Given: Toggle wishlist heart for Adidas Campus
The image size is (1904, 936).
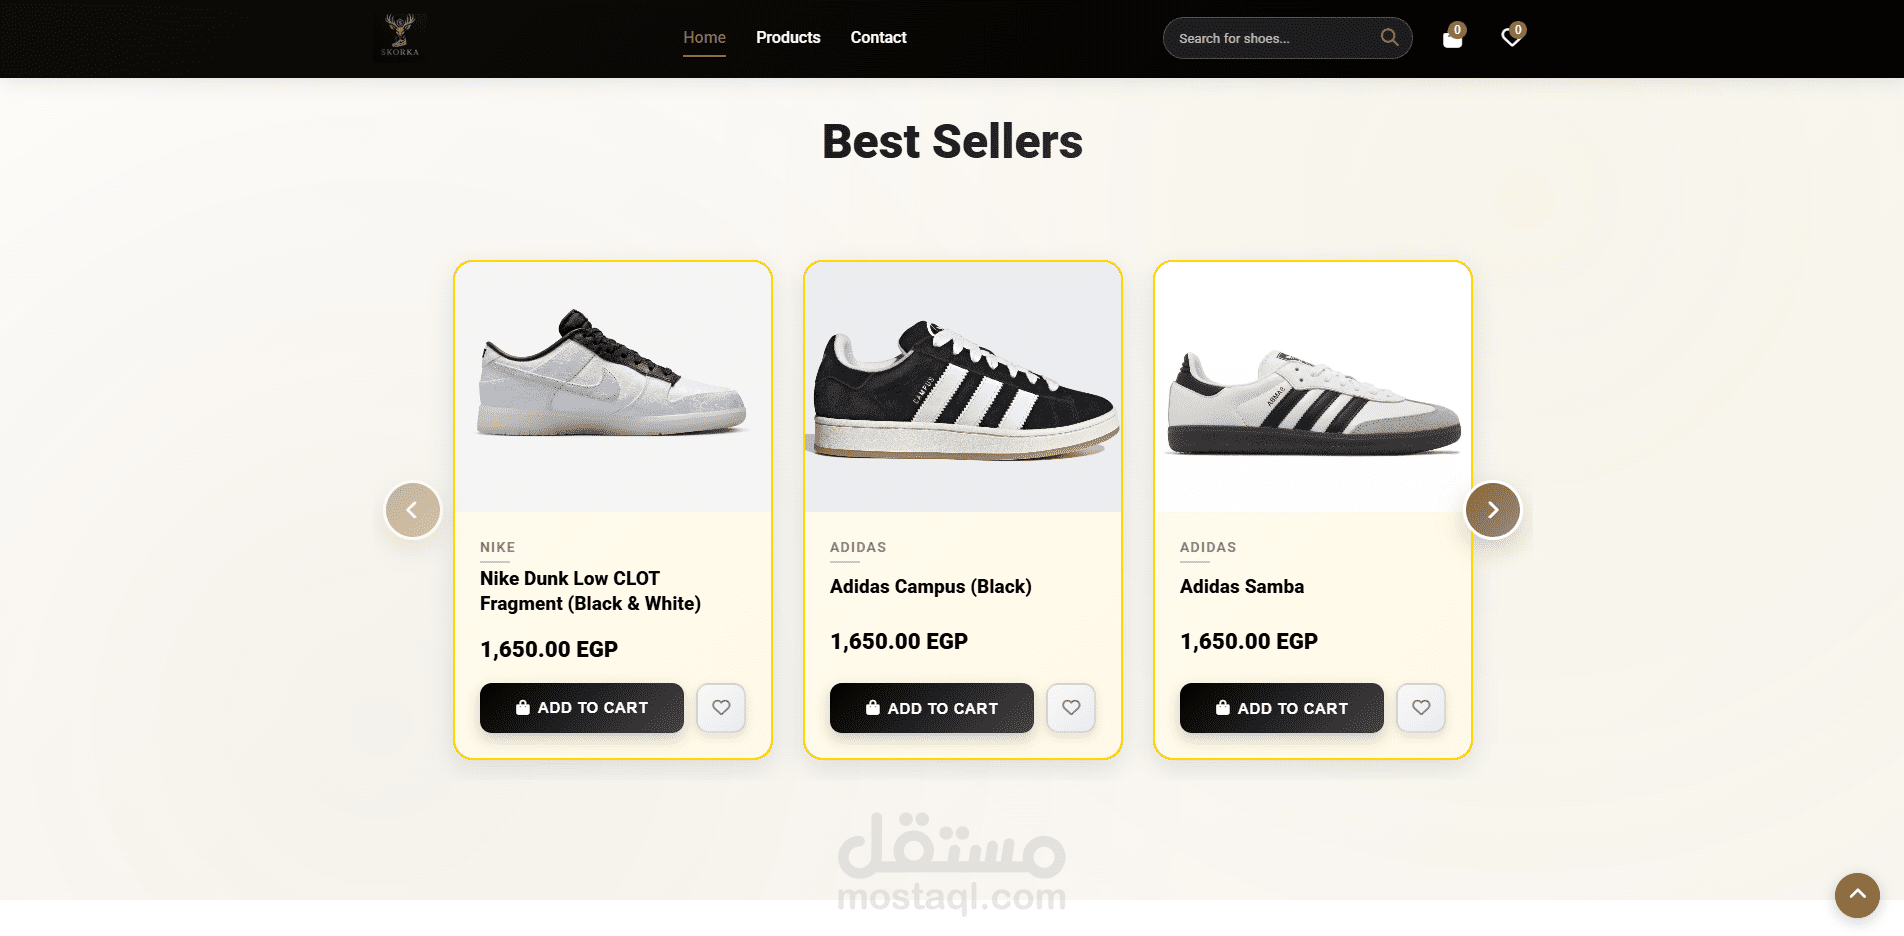Looking at the screenshot, I should pos(1071,708).
